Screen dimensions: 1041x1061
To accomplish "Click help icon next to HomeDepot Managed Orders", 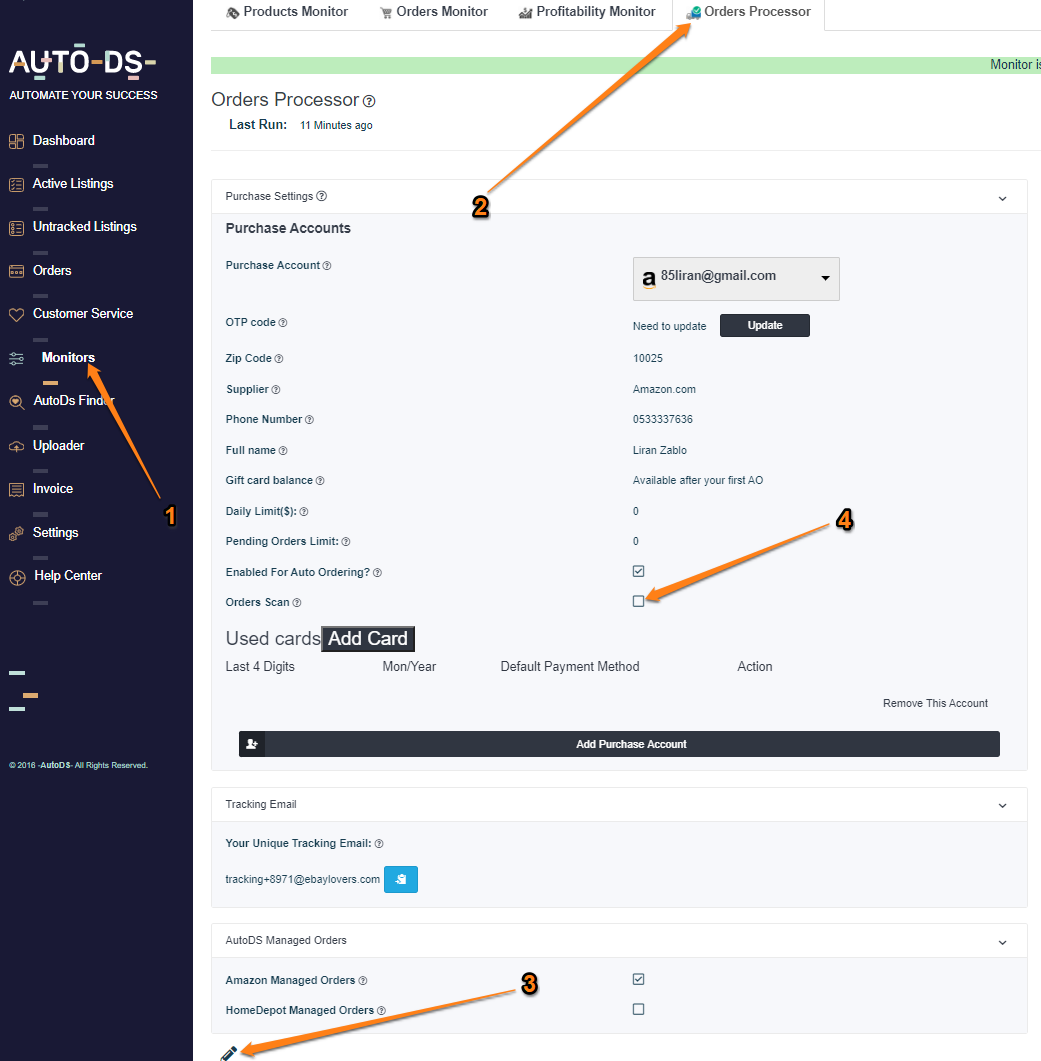I will click(x=381, y=1010).
